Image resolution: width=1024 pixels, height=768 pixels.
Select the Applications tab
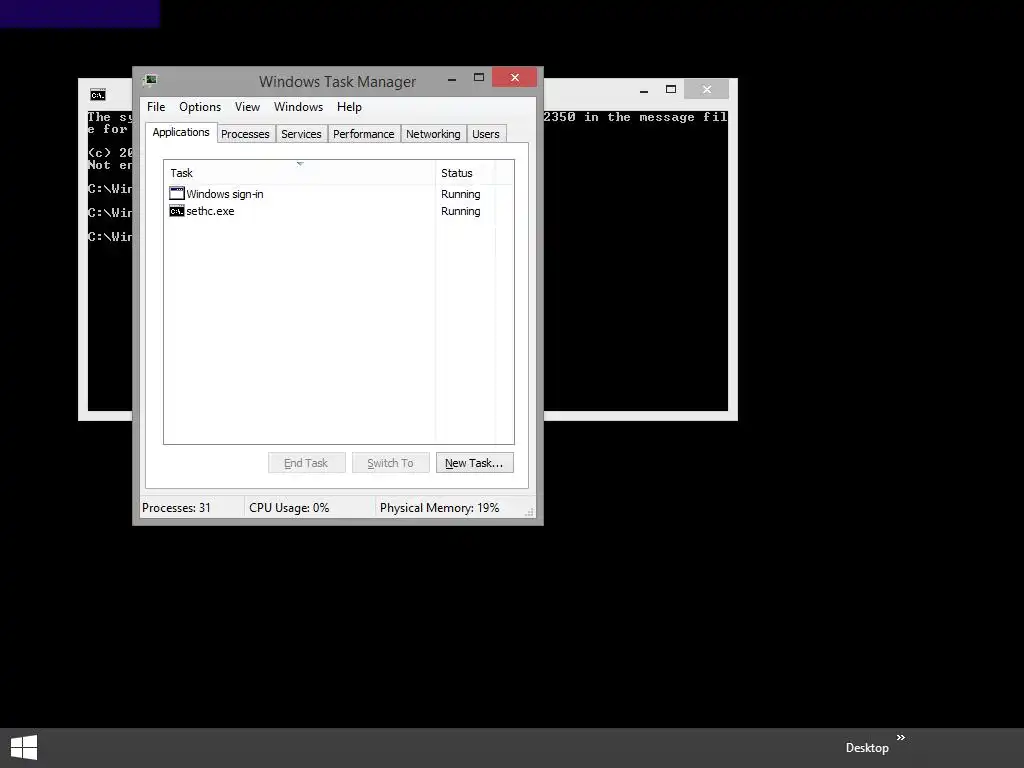tap(181, 133)
